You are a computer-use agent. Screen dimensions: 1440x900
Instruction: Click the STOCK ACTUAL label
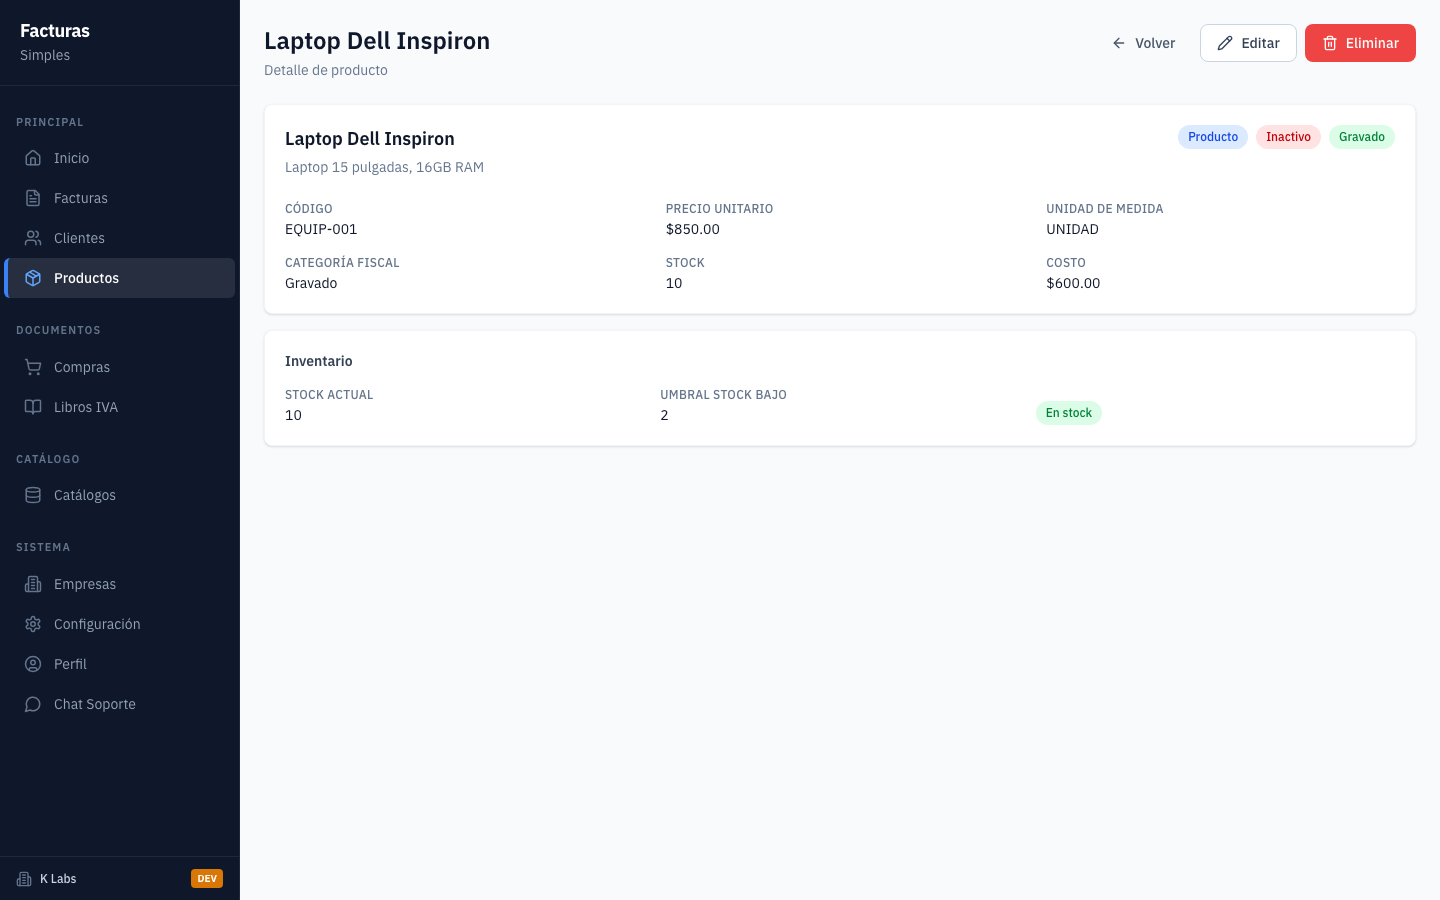329,395
